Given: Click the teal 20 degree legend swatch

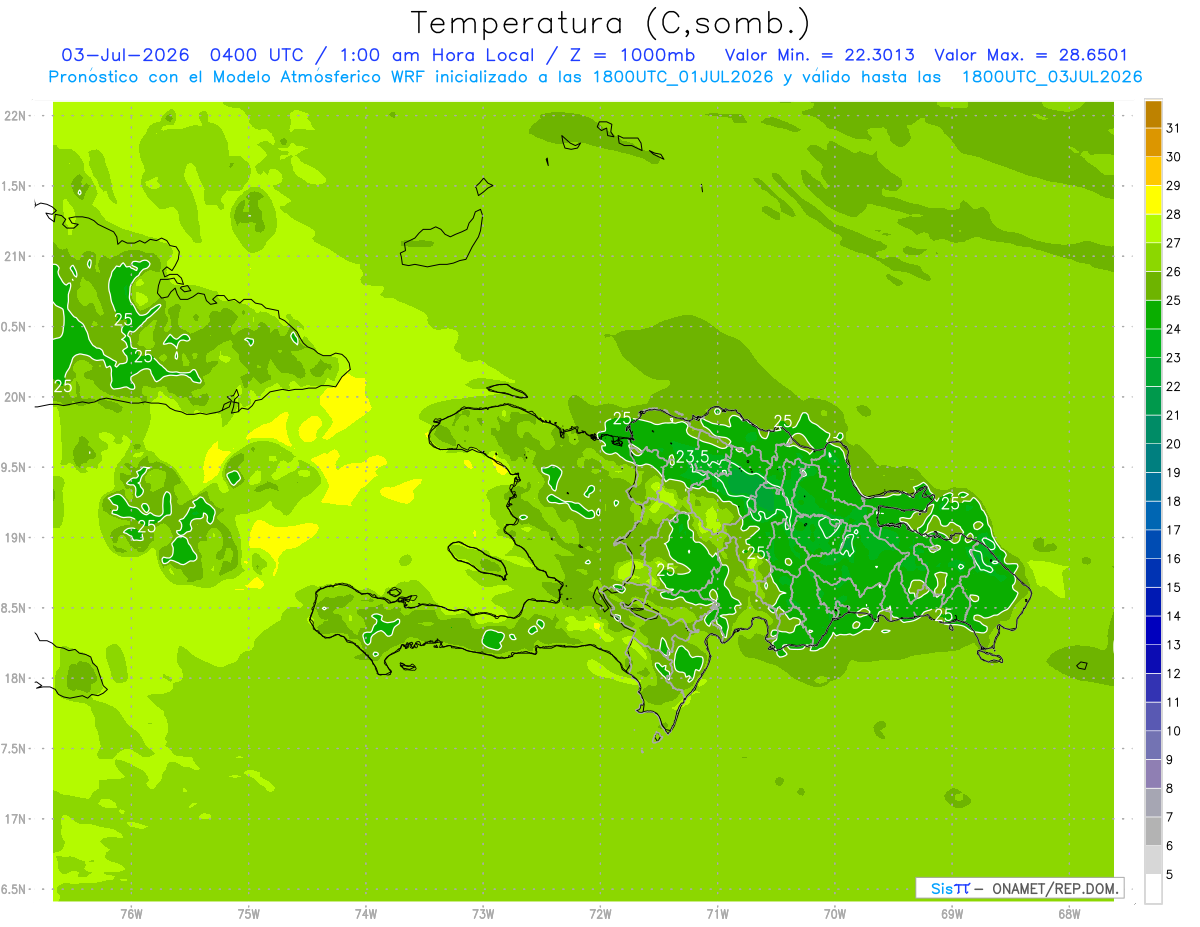Looking at the screenshot, I should coord(1153,430).
